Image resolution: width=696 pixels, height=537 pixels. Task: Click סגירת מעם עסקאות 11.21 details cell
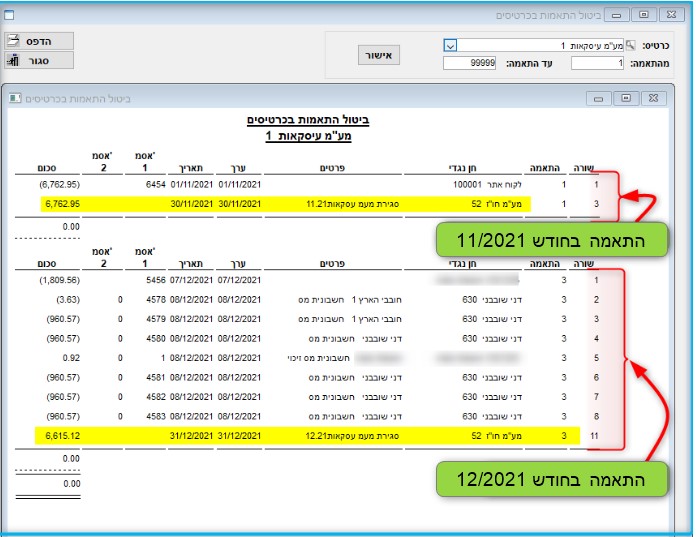(352, 204)
